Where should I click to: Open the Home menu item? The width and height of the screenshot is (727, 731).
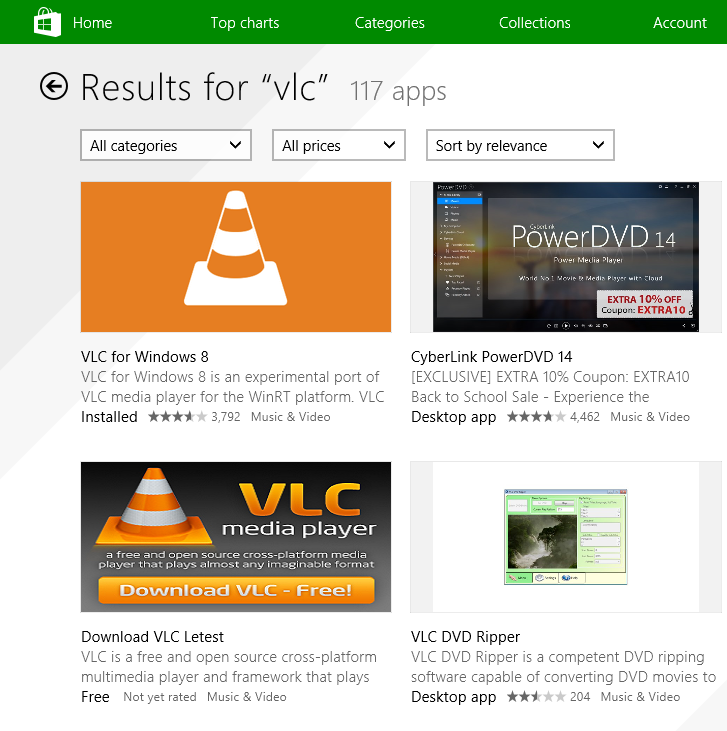point(92,23)
